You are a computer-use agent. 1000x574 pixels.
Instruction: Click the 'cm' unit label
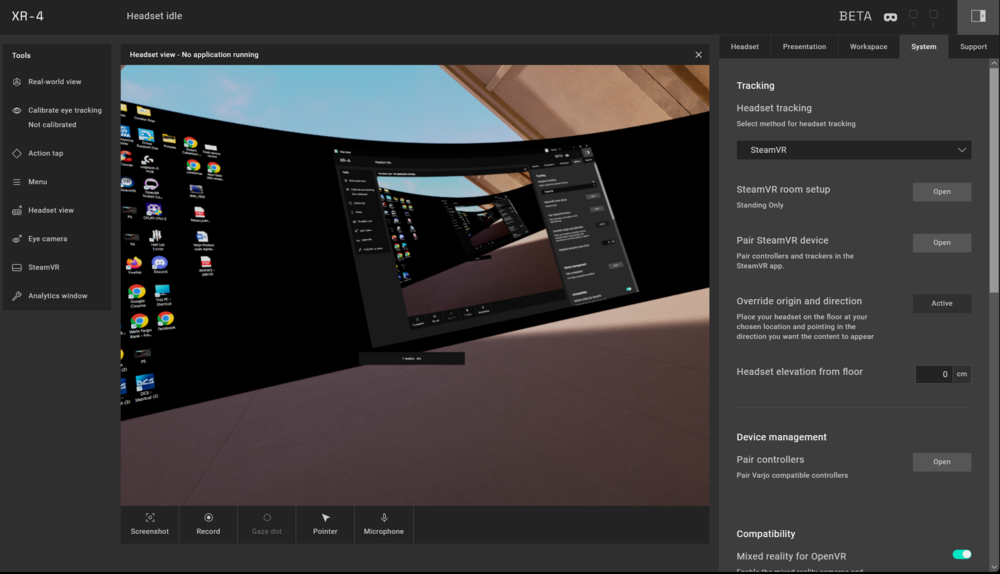click(962, 374)
